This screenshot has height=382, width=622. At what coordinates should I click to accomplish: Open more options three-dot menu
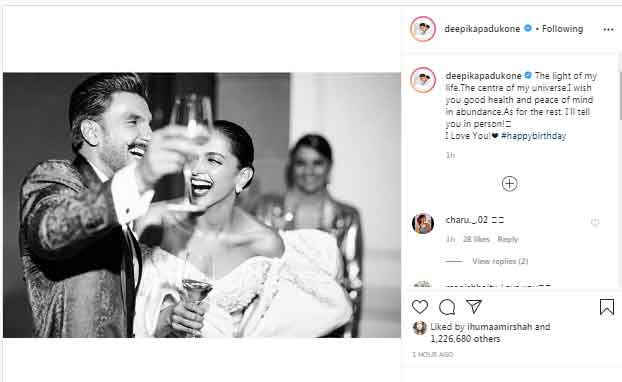[608, 29]
